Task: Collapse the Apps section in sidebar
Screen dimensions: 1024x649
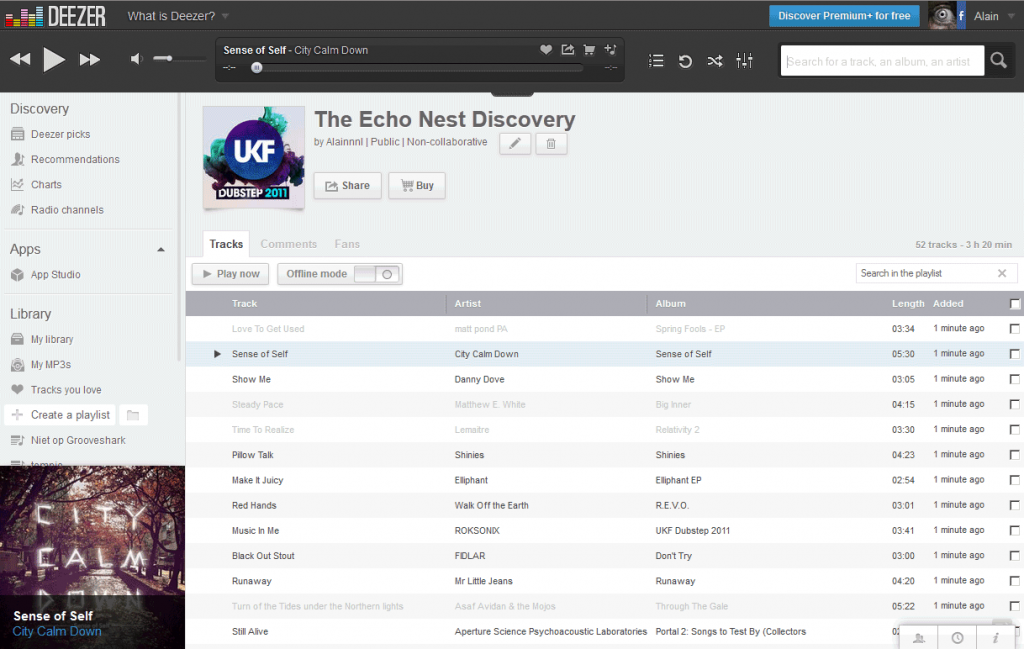Action: click(x=161, y=248)
